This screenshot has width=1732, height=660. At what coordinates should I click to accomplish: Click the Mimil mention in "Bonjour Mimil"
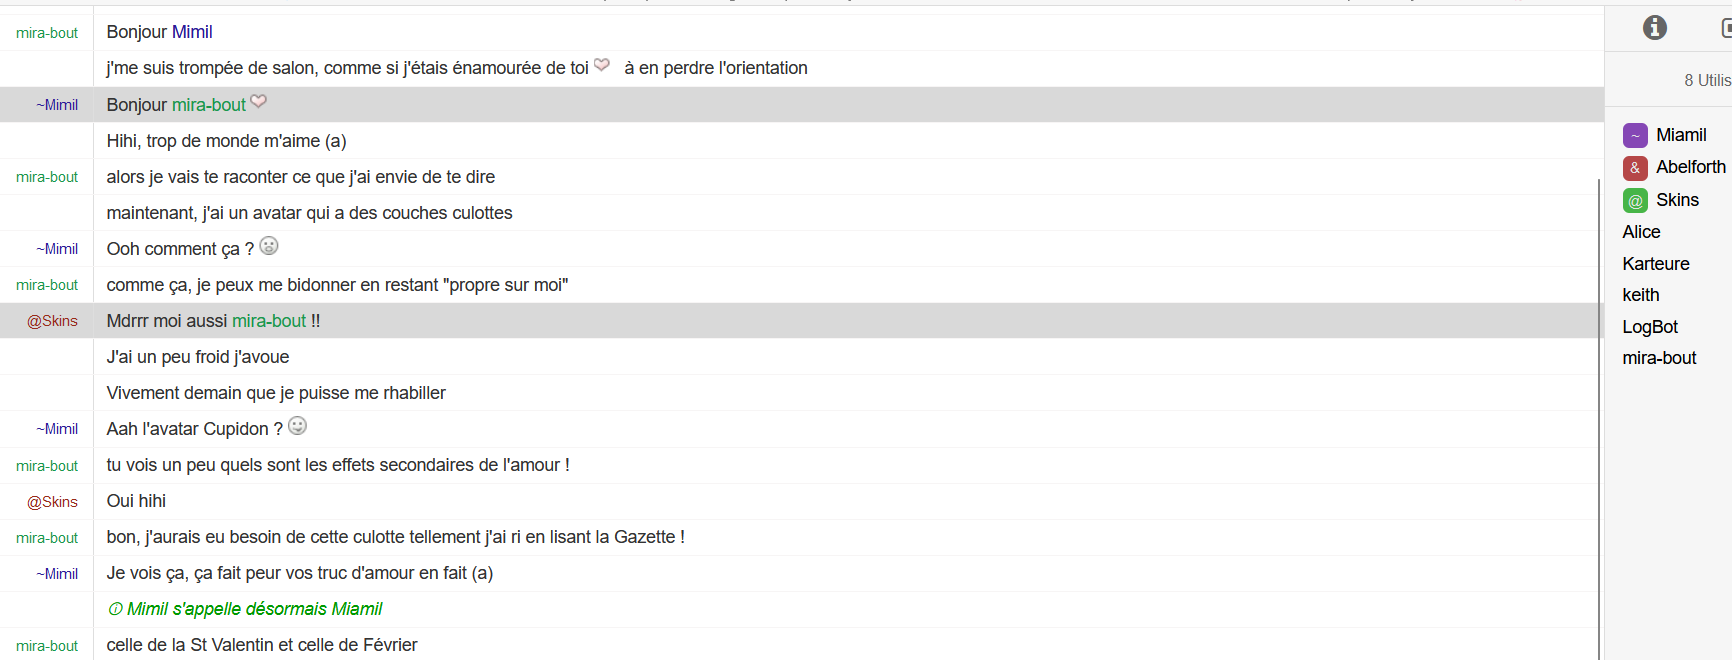pos(192,32)
